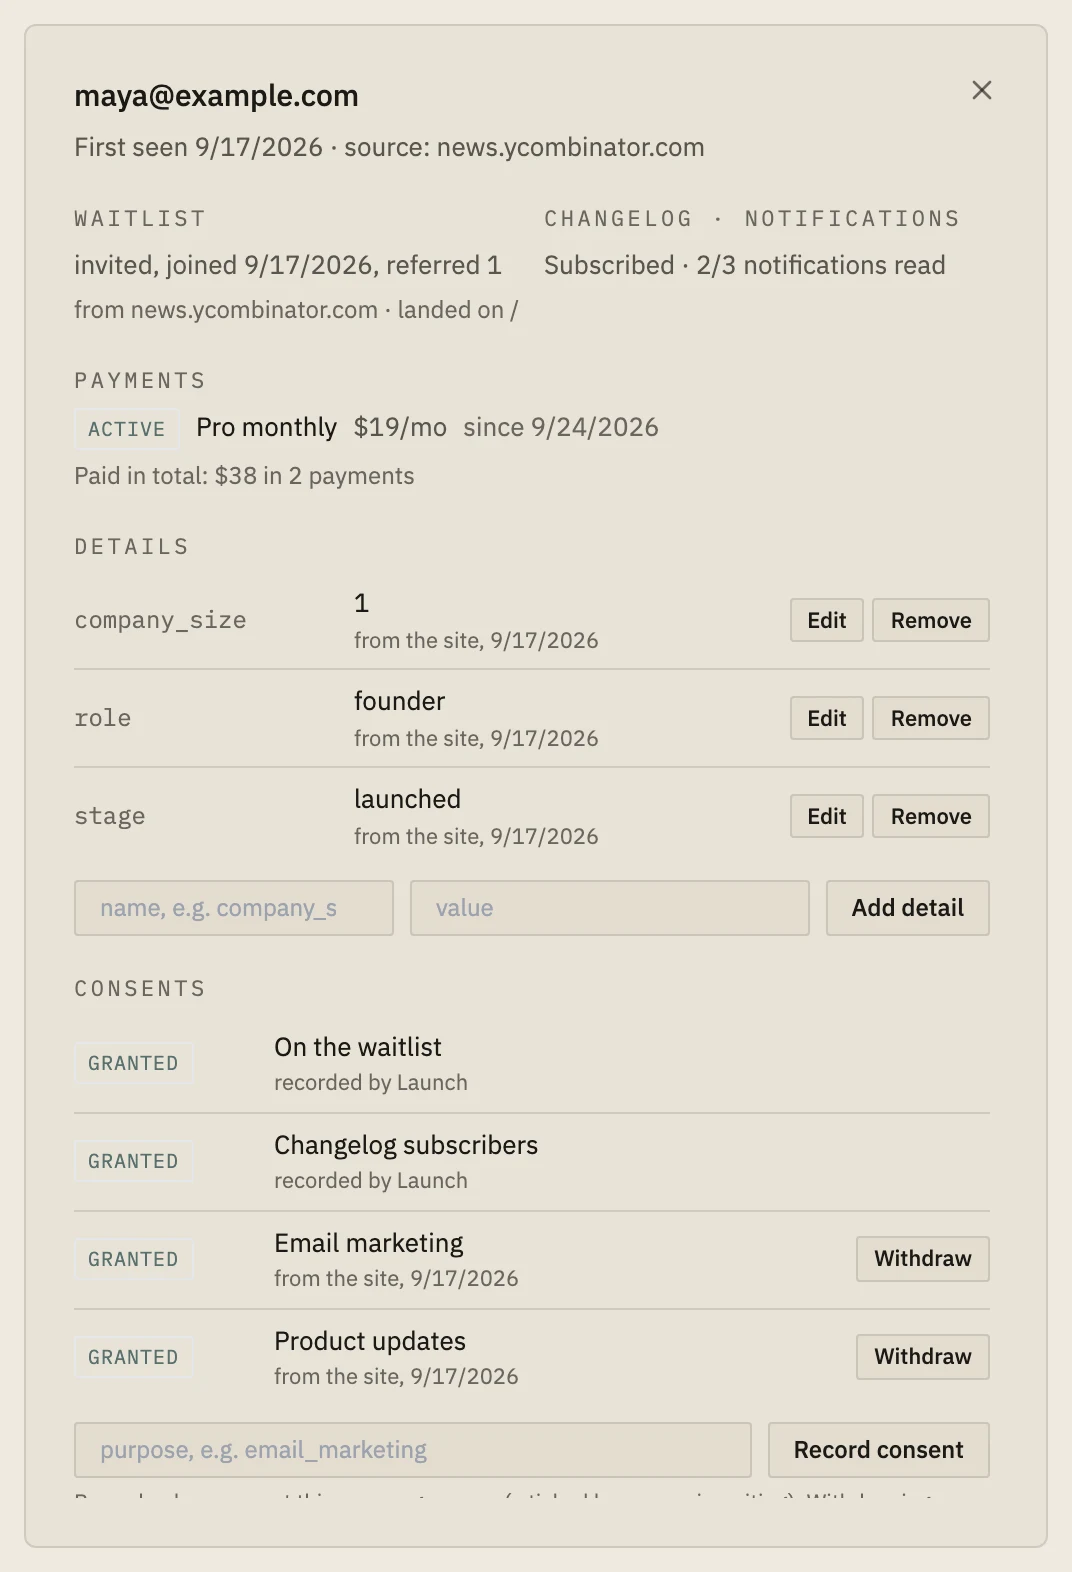Click the 'On the waitlist' consent title

tap(358, 1047)
